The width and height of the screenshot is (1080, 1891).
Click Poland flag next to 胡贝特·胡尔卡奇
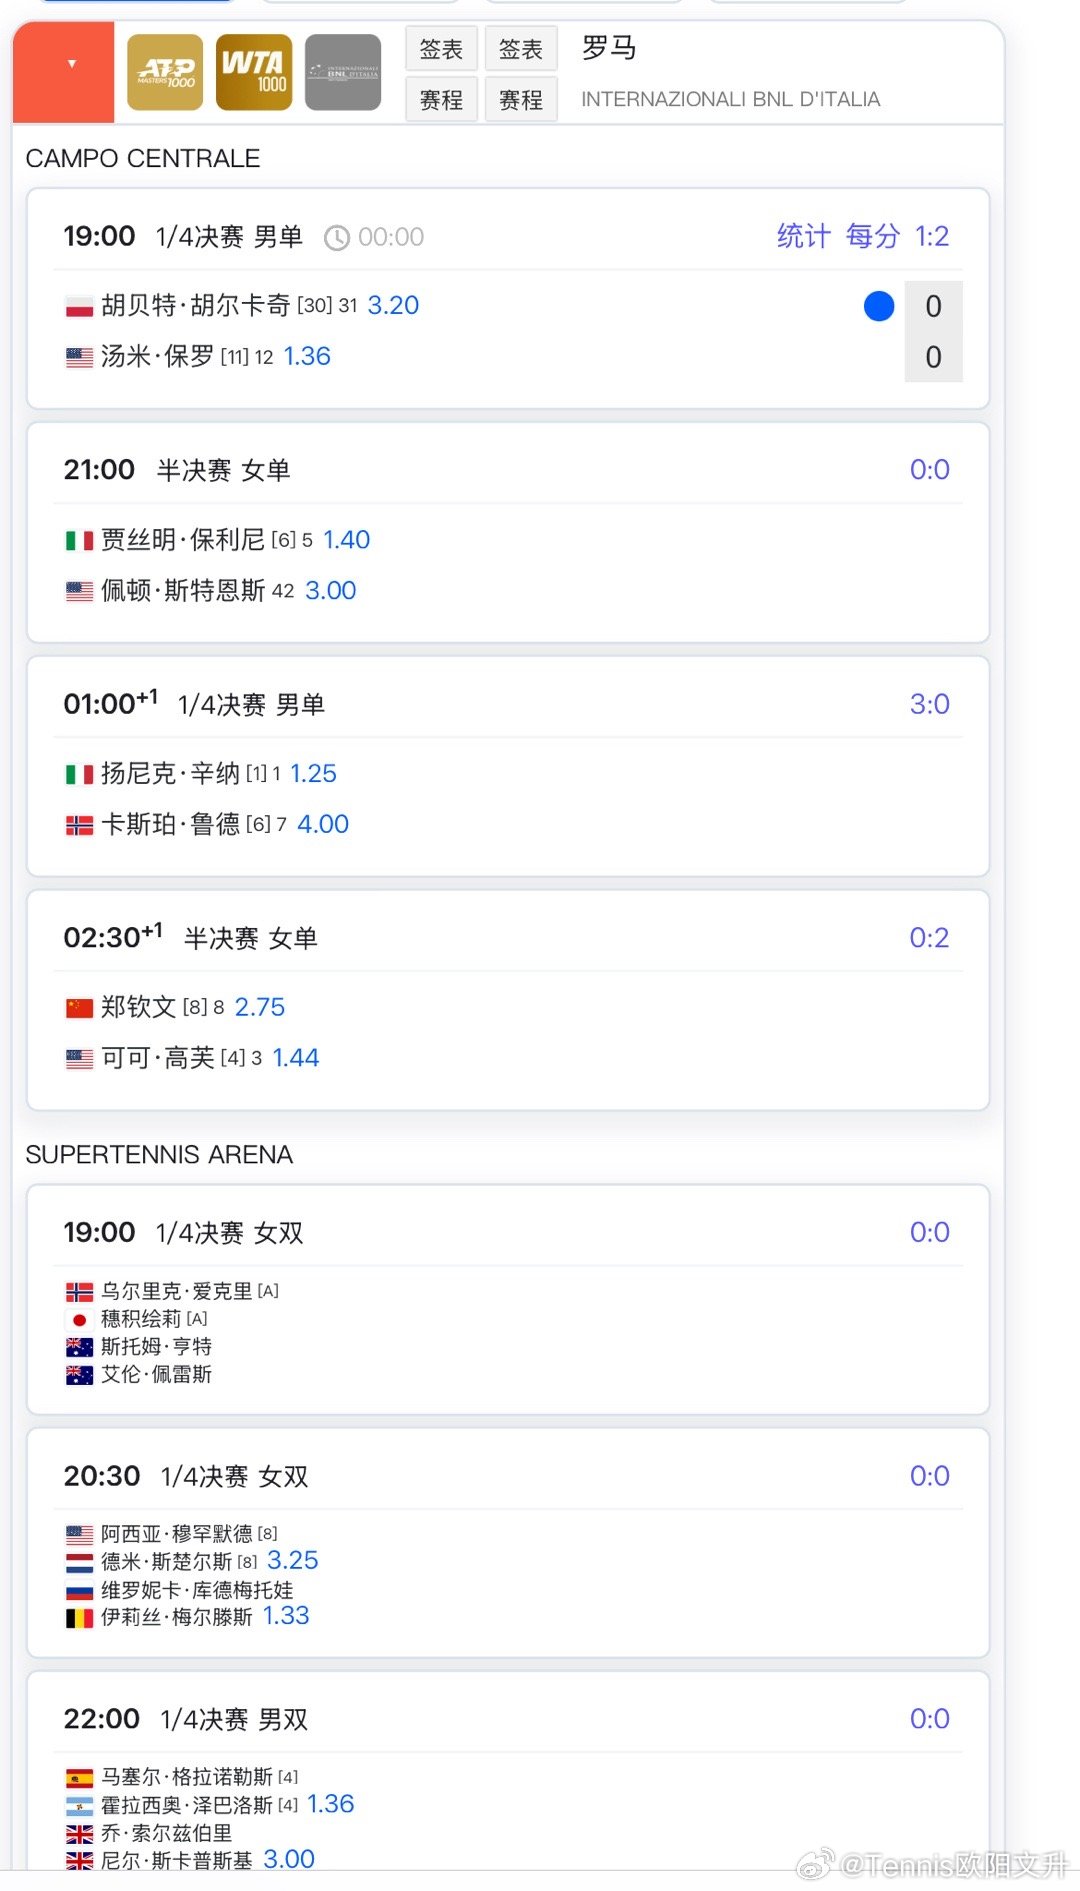click(x=79, y=306)
